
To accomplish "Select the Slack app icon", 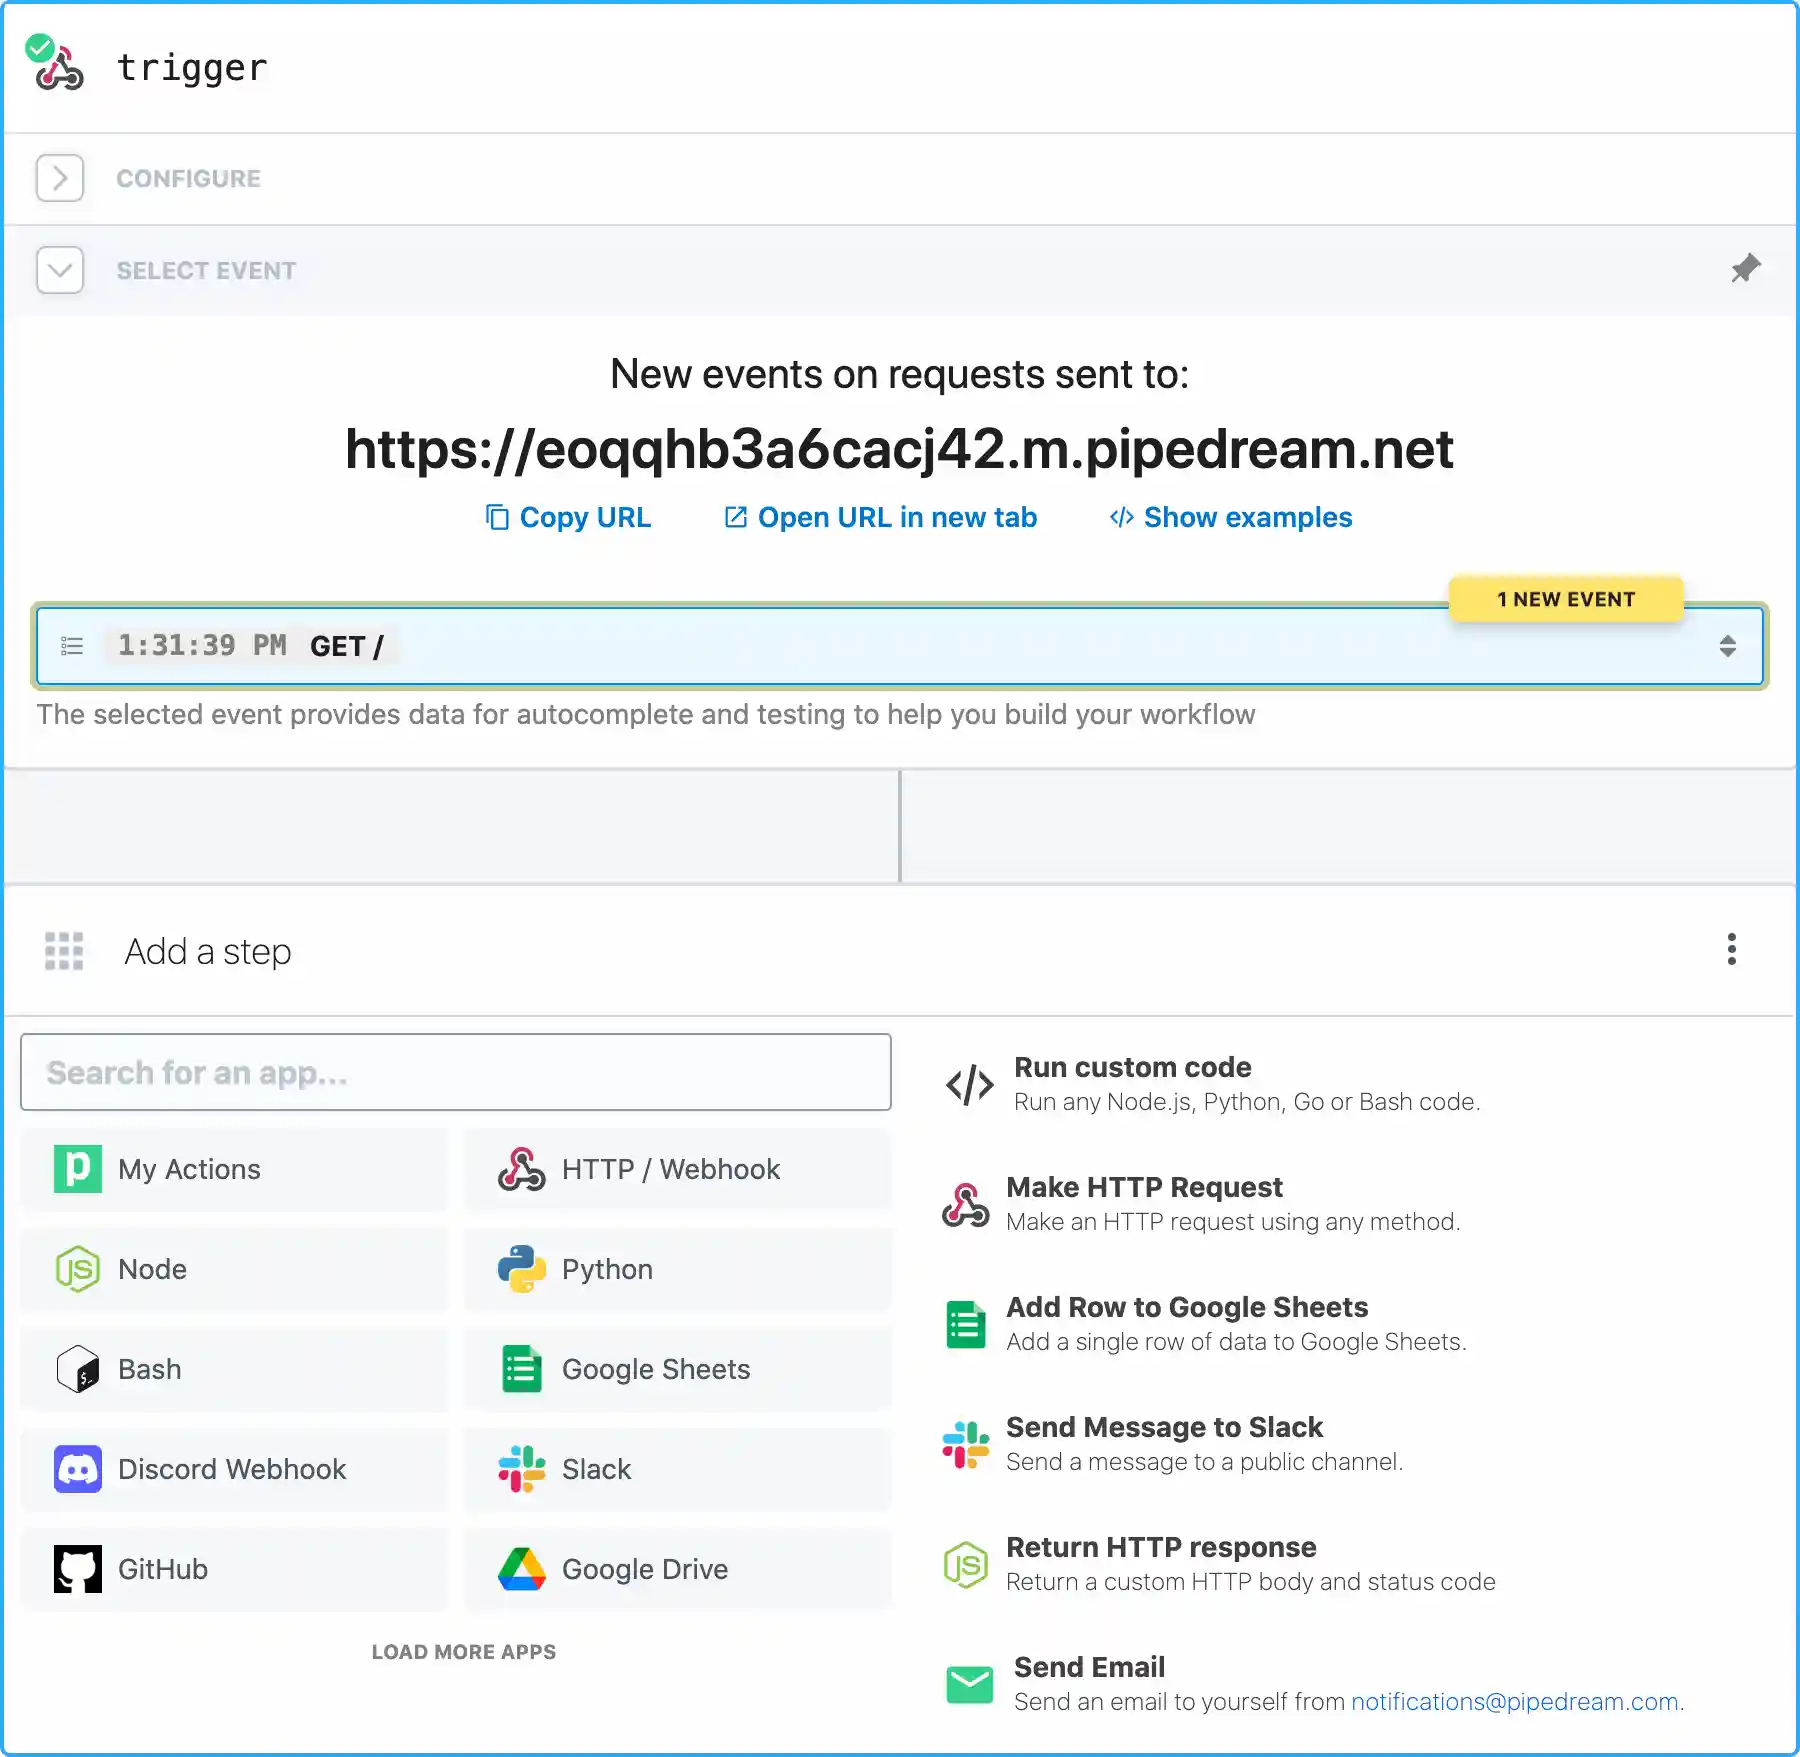I will (x=521, y=1469).
